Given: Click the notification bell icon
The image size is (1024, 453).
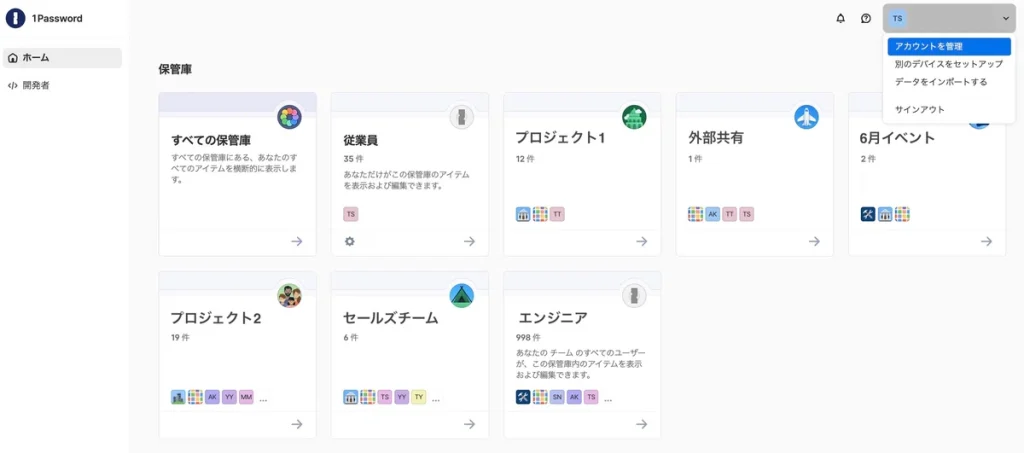Looking at the screenshot, I should point(840,18).
